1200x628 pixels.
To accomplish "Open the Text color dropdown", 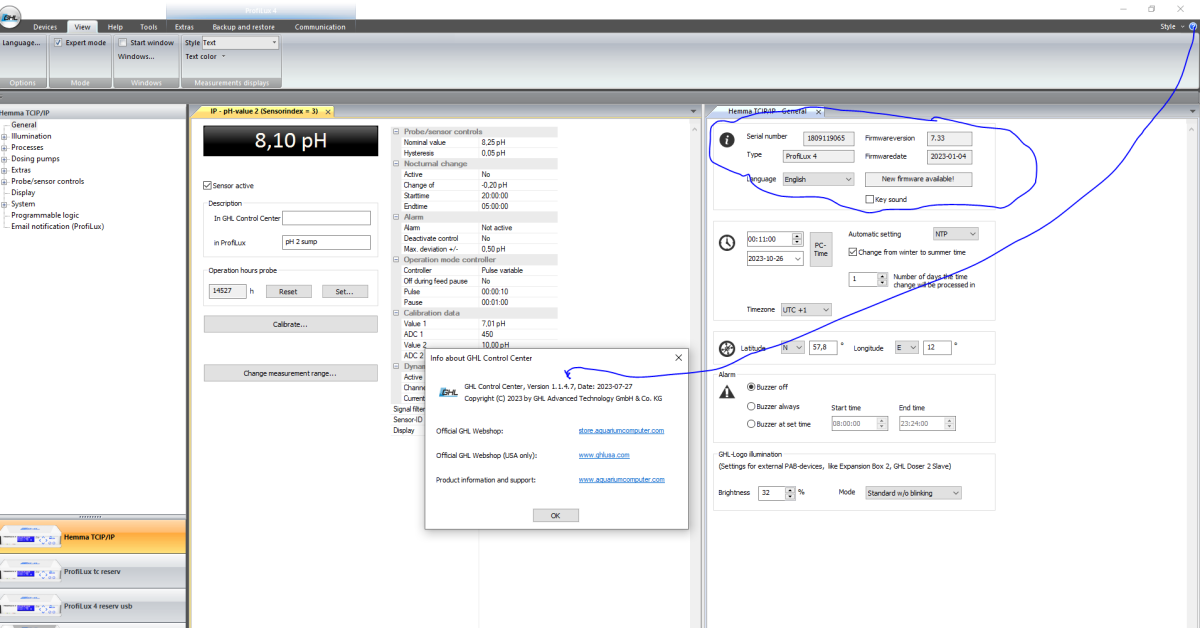I will [205, 56].
